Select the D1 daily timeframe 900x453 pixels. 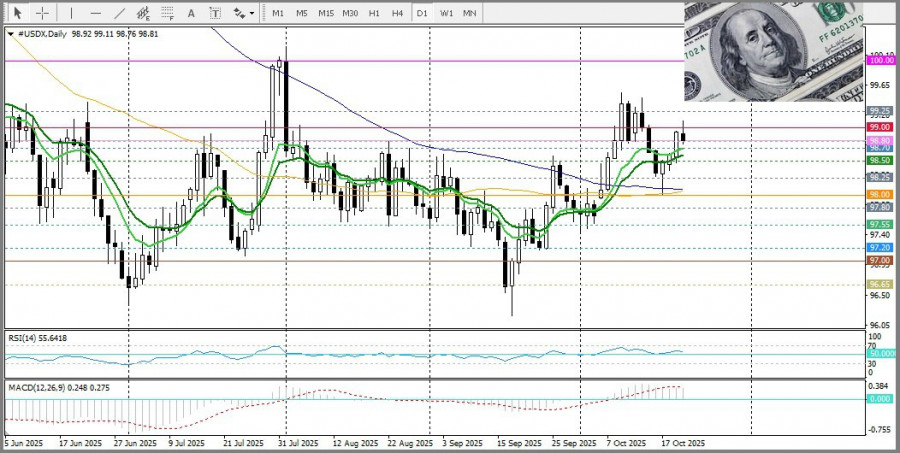(422, 13)
